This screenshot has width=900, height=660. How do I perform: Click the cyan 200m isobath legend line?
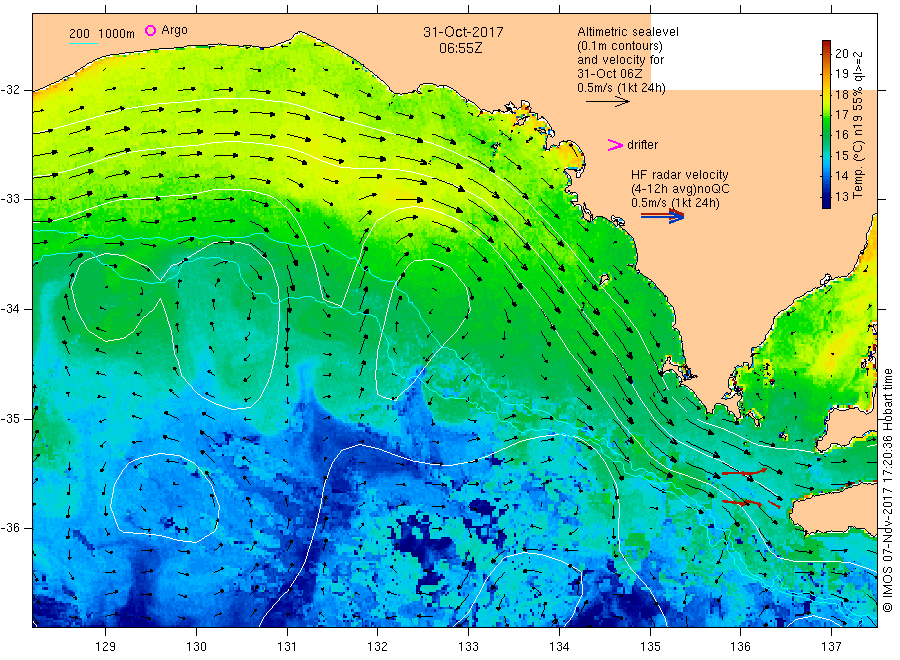83,43
